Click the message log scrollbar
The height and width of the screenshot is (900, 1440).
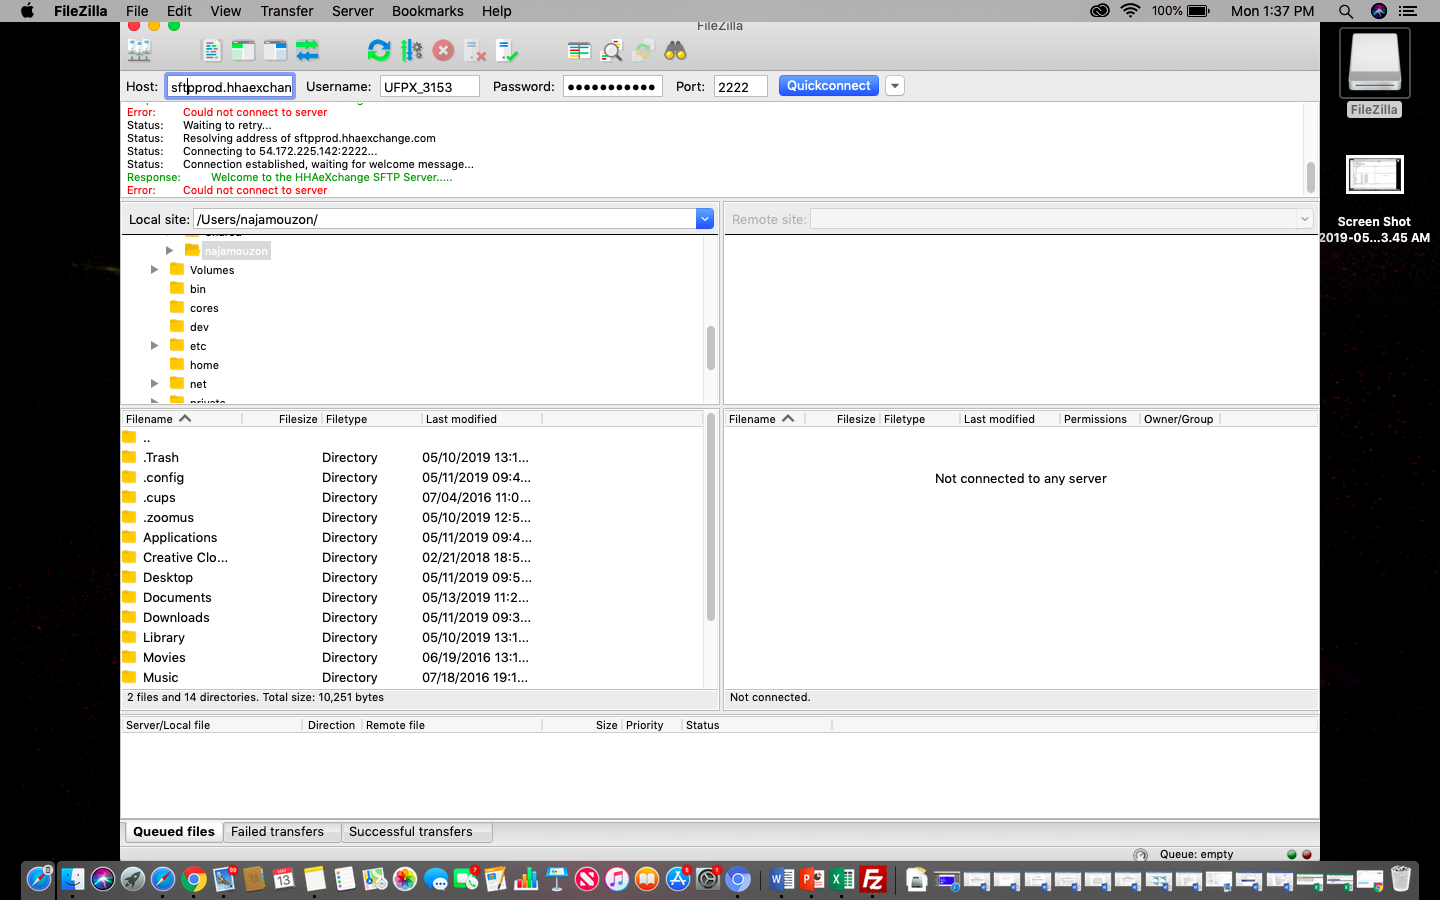pos(1310,177)
